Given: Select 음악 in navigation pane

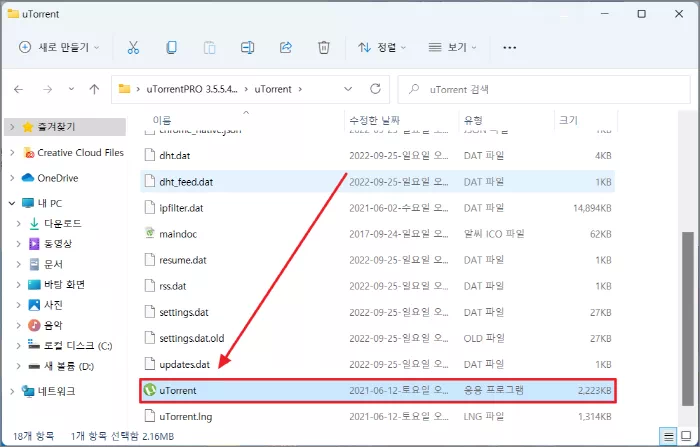Looking at the screenshot, I should pos(53,325).
